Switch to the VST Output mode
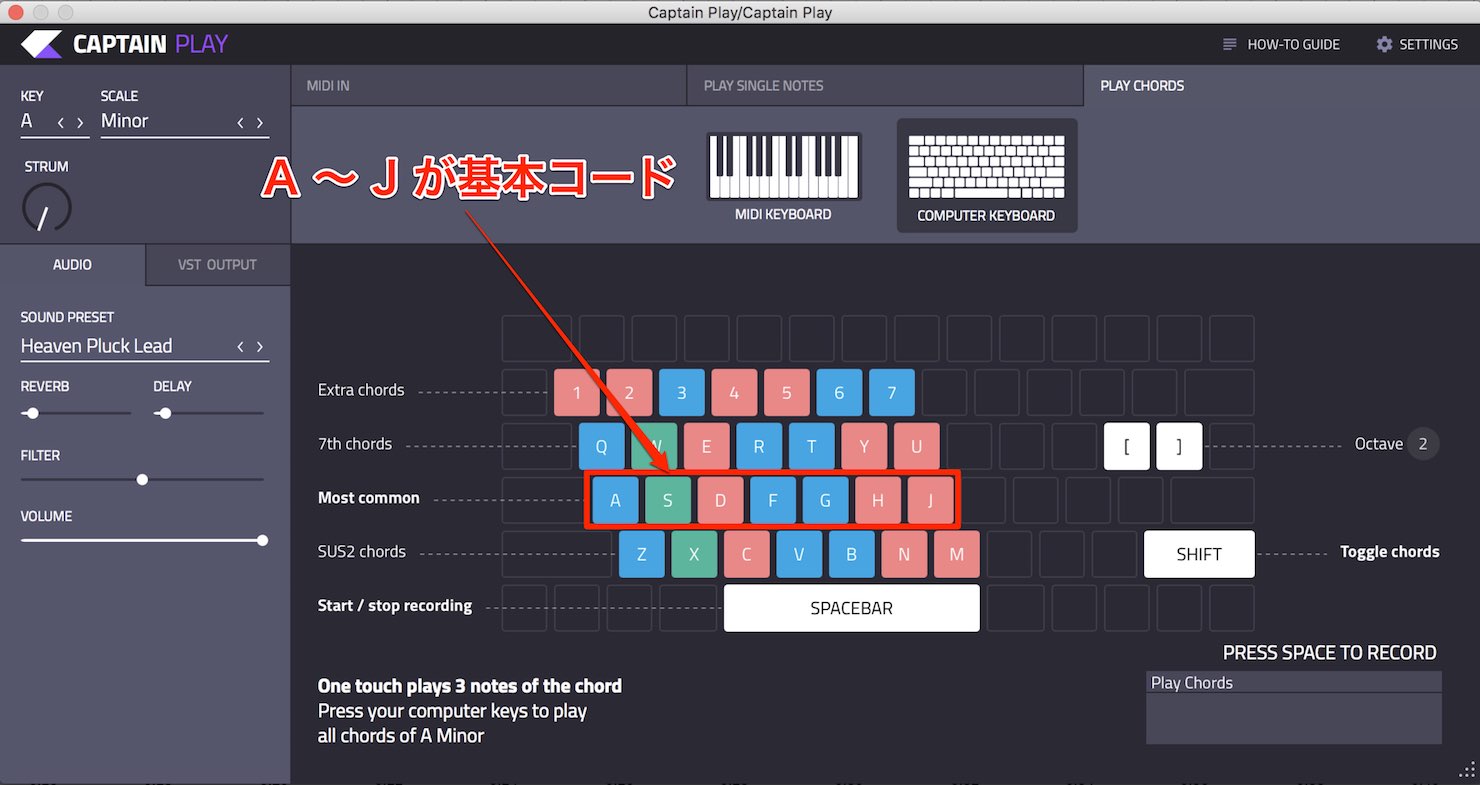1480x785 pixels. [x=218, y=265]
